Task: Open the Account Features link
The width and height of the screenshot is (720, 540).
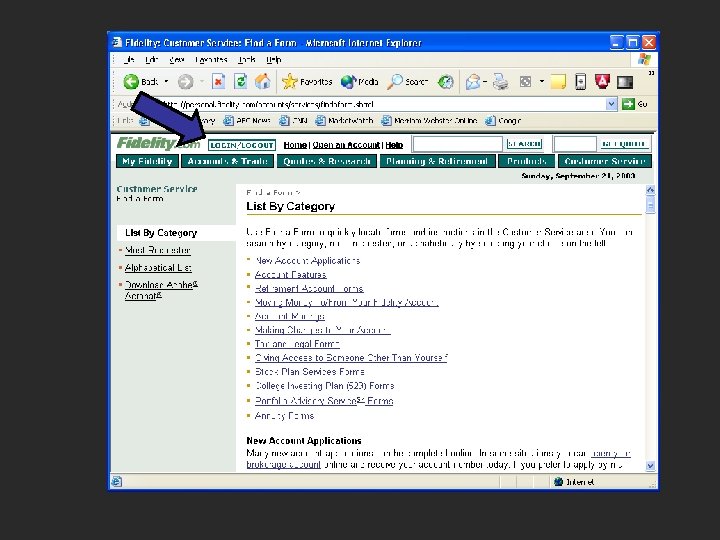Action: click(x=291, y=275)
